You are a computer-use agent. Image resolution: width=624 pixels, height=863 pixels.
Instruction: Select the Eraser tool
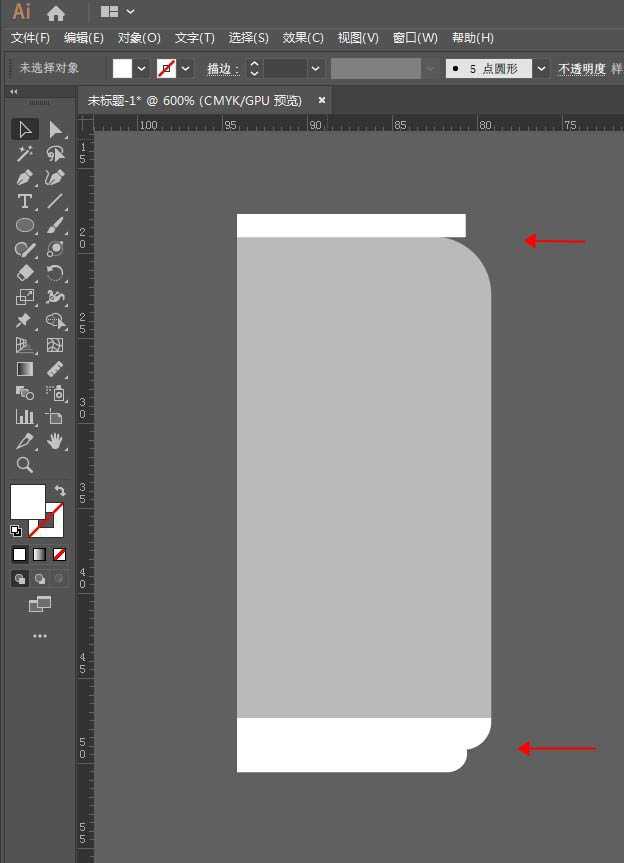coord(25,273)
